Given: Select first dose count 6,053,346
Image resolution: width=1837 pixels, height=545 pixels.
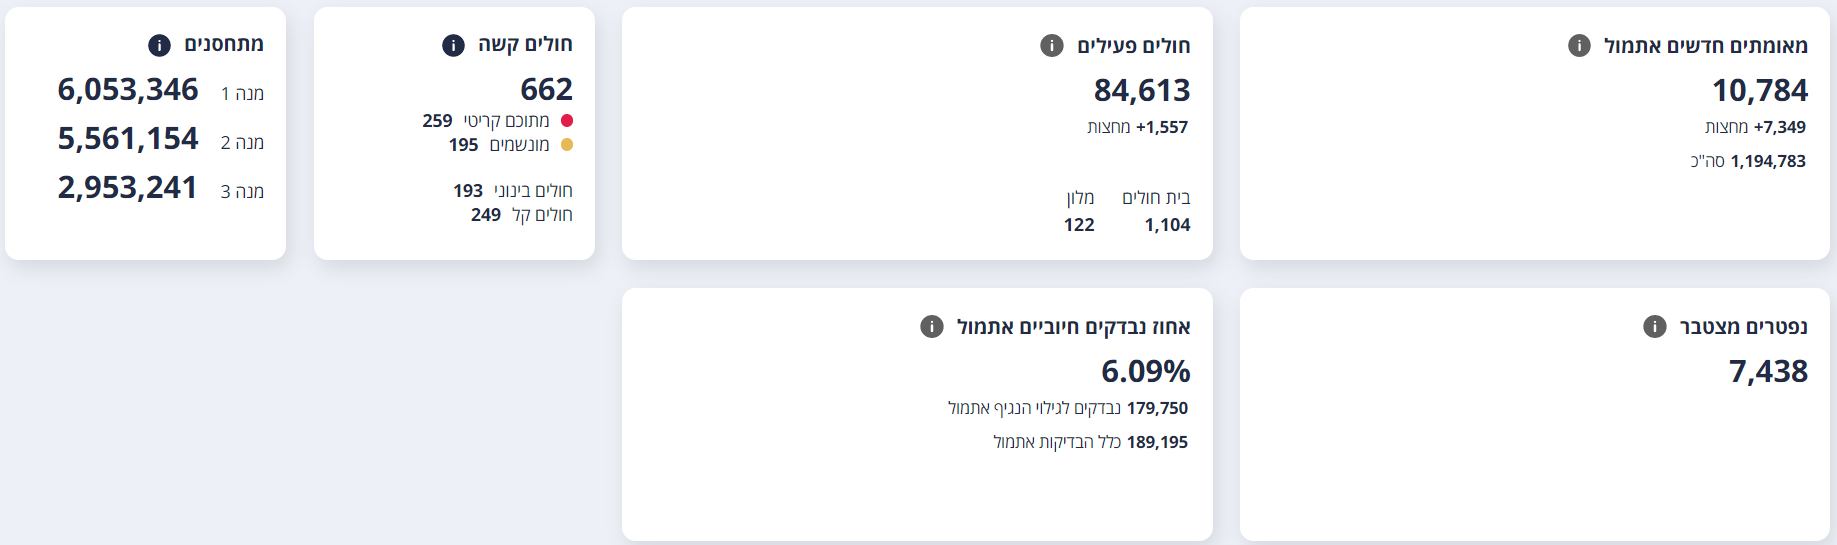Looking at the screenshot, I should (128, 89).
